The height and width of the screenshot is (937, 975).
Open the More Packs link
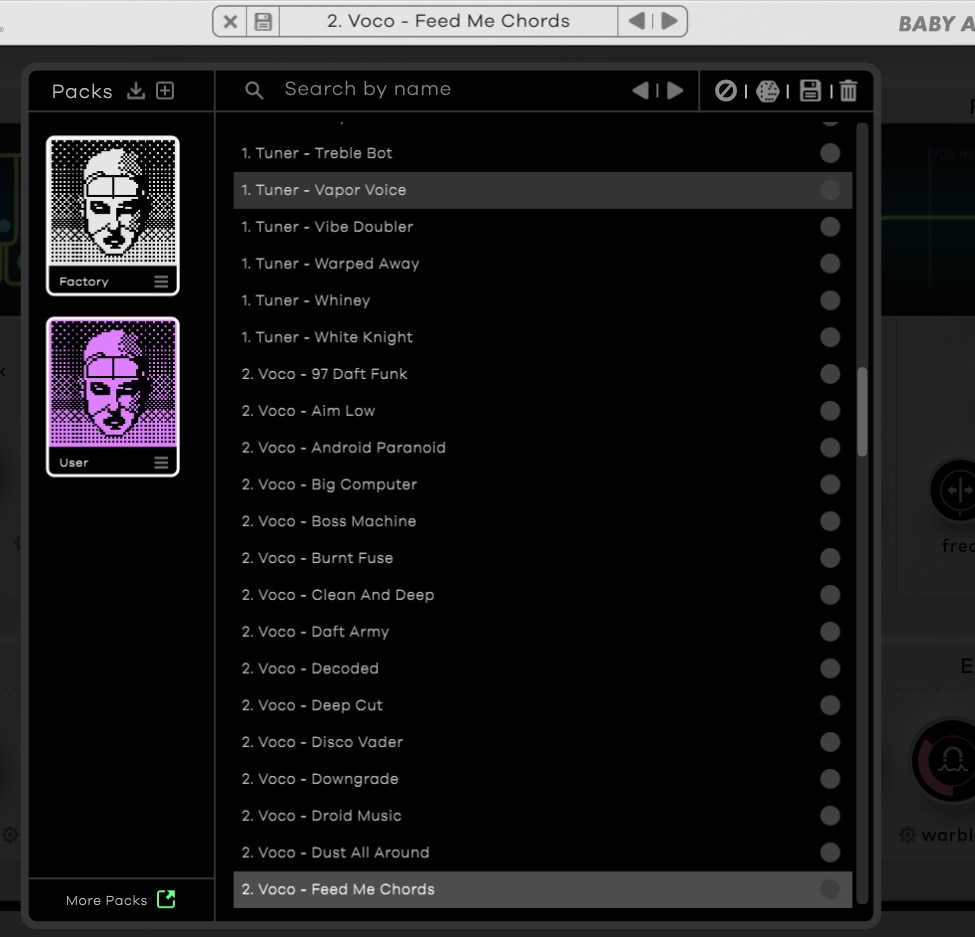coord(120,900)
